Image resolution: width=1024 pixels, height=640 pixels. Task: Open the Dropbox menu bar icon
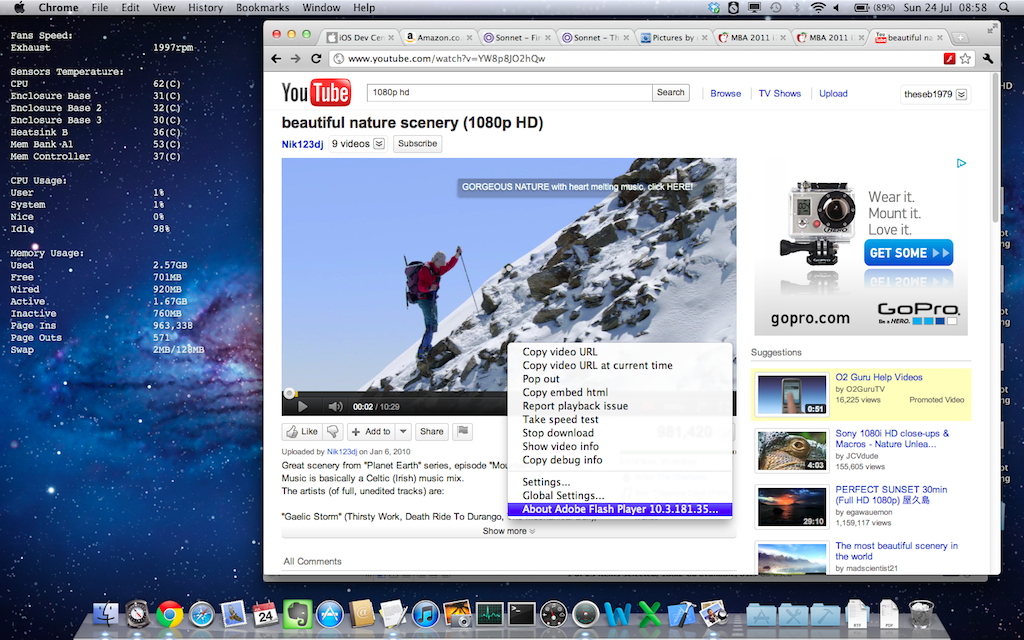point(714,8)
